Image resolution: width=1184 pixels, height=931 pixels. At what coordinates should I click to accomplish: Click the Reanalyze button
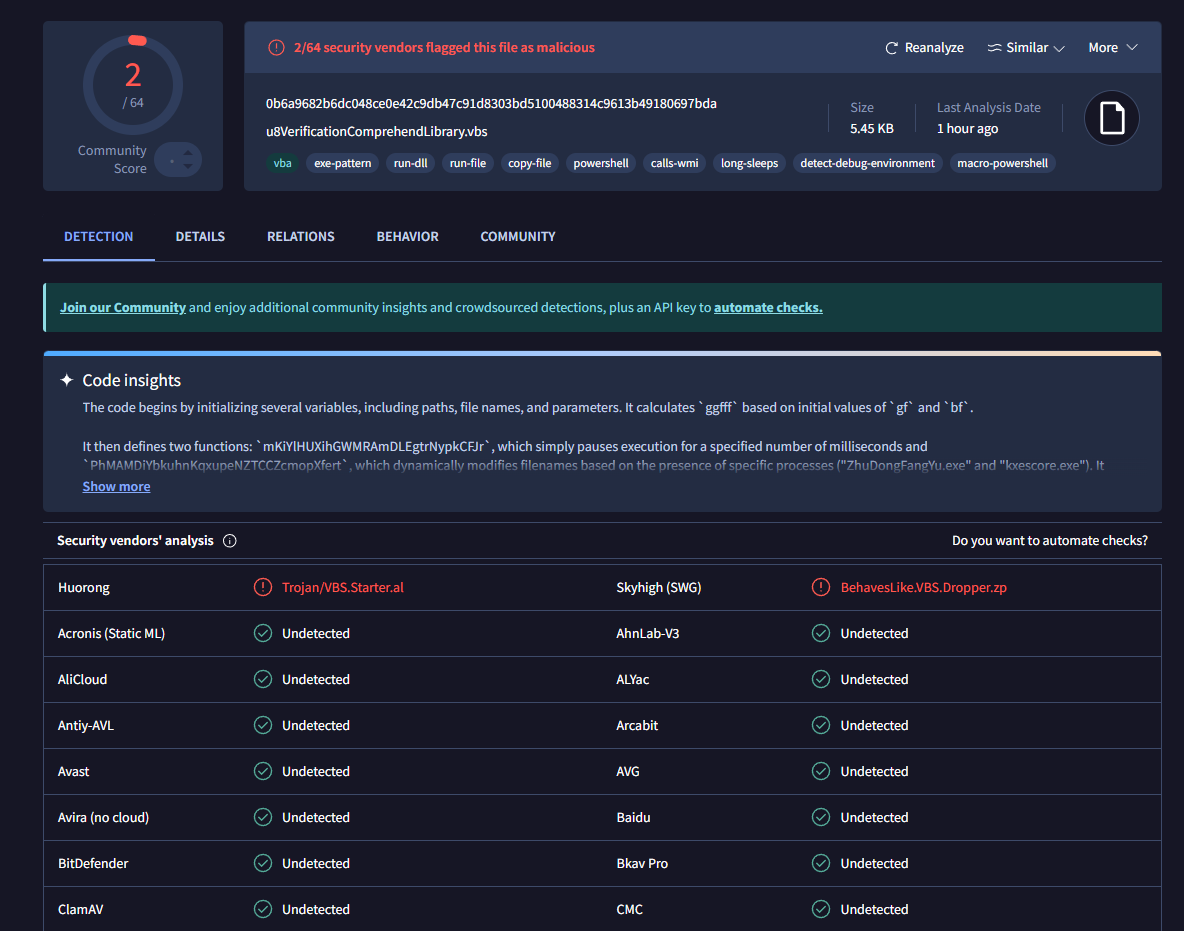(x=924, y=48)
